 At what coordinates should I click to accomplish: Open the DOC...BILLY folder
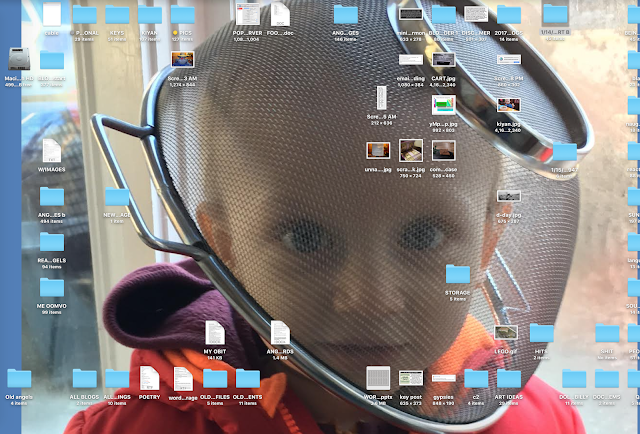tap(574, 378)
